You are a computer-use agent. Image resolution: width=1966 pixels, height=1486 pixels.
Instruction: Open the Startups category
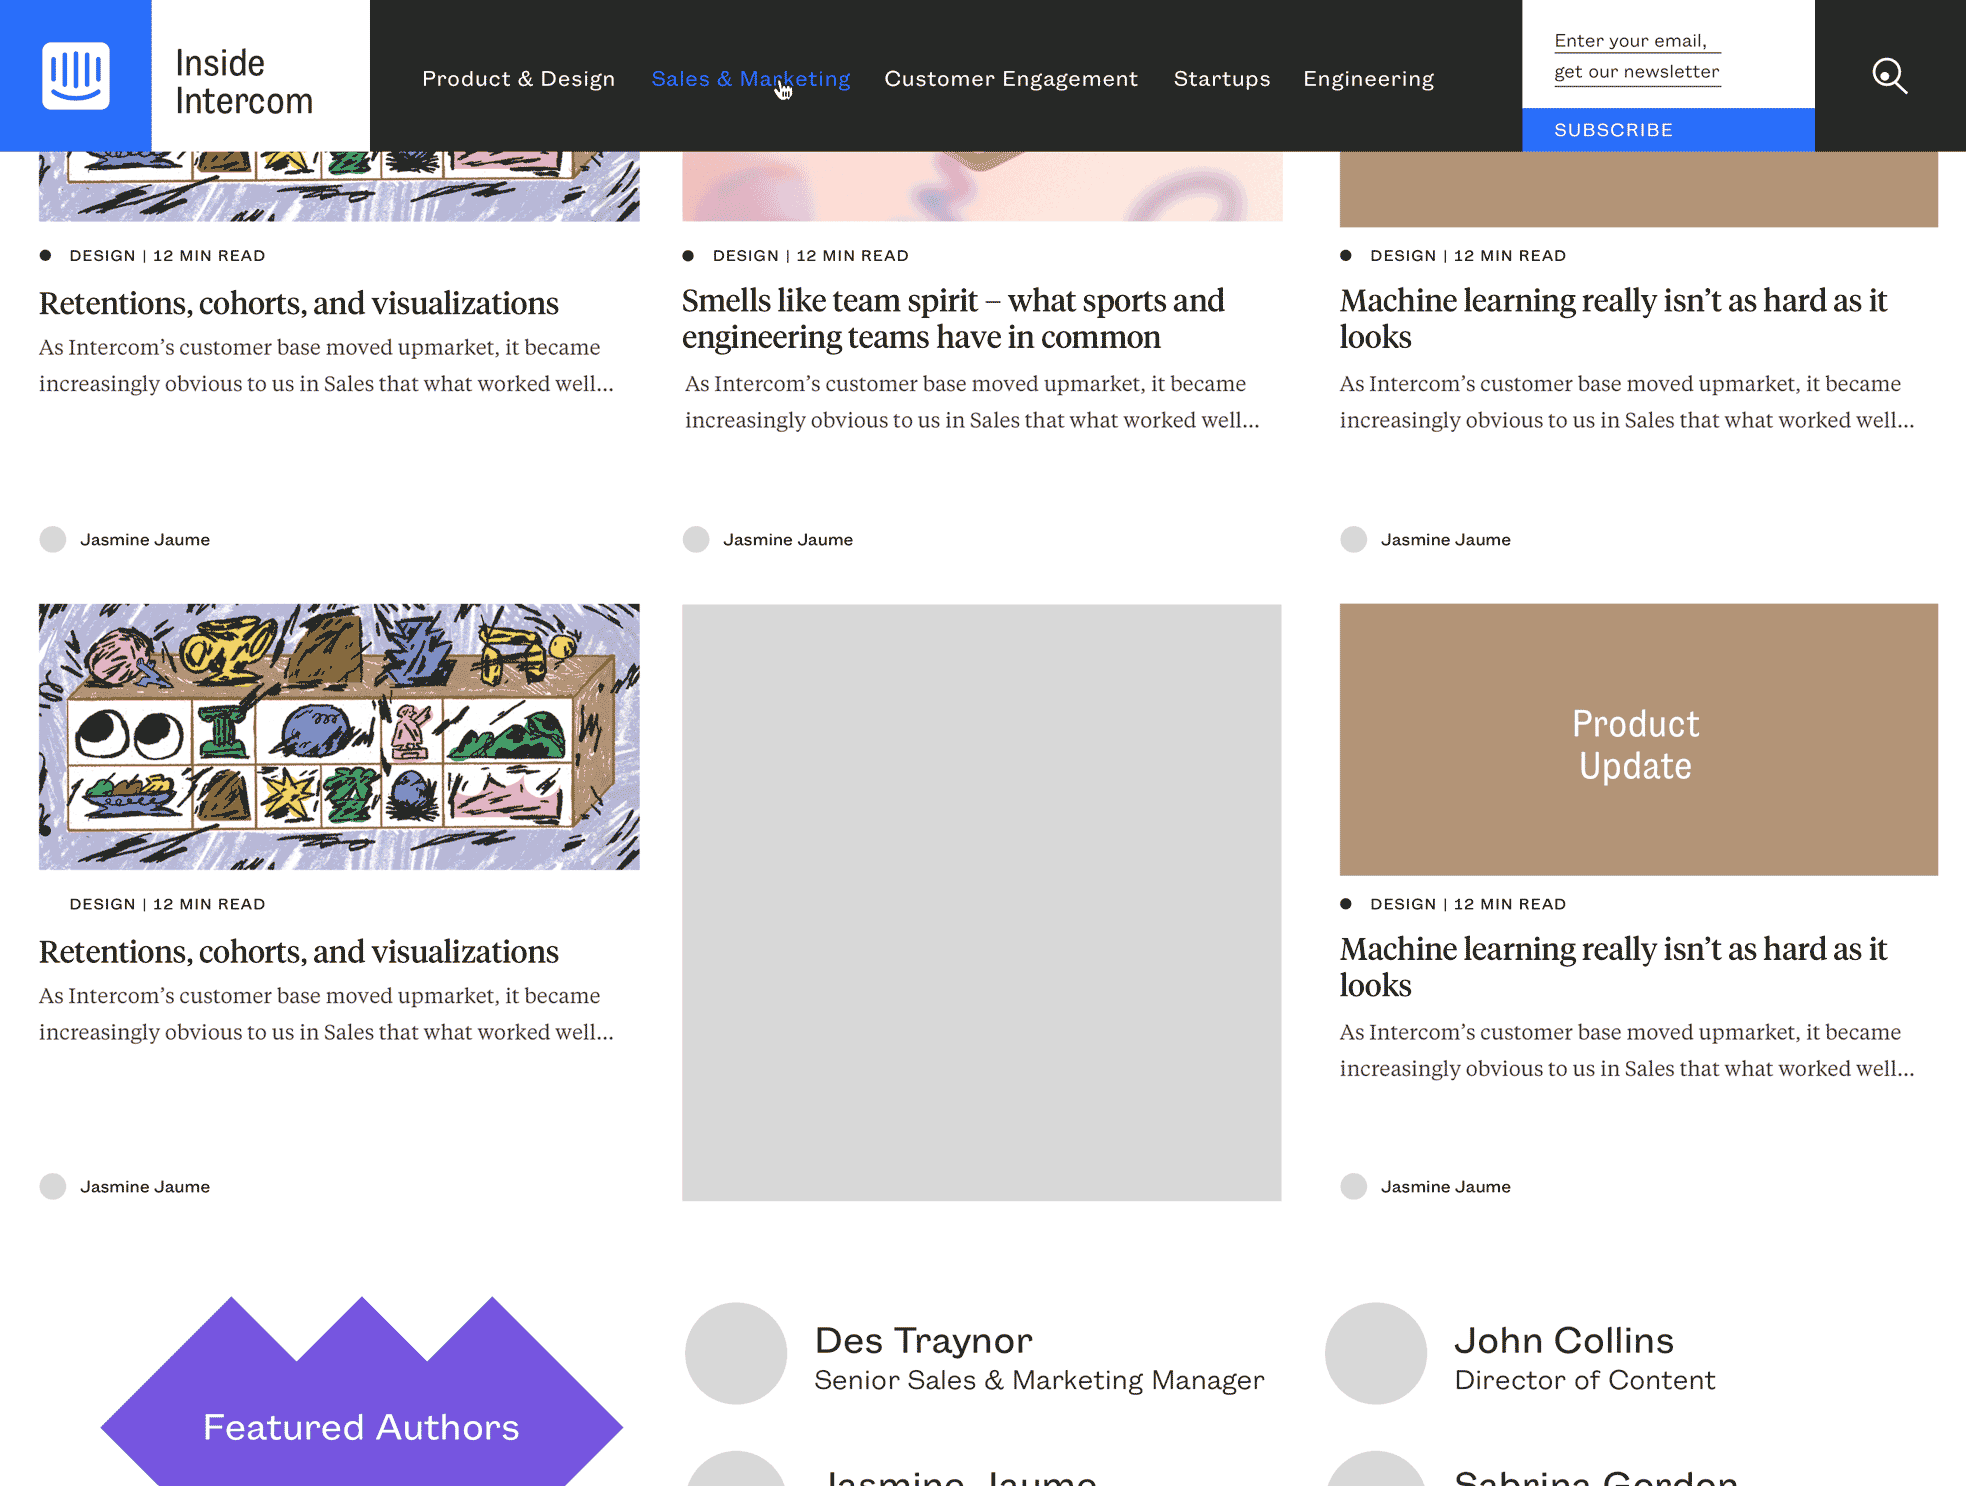click(x=1222, y=79)
